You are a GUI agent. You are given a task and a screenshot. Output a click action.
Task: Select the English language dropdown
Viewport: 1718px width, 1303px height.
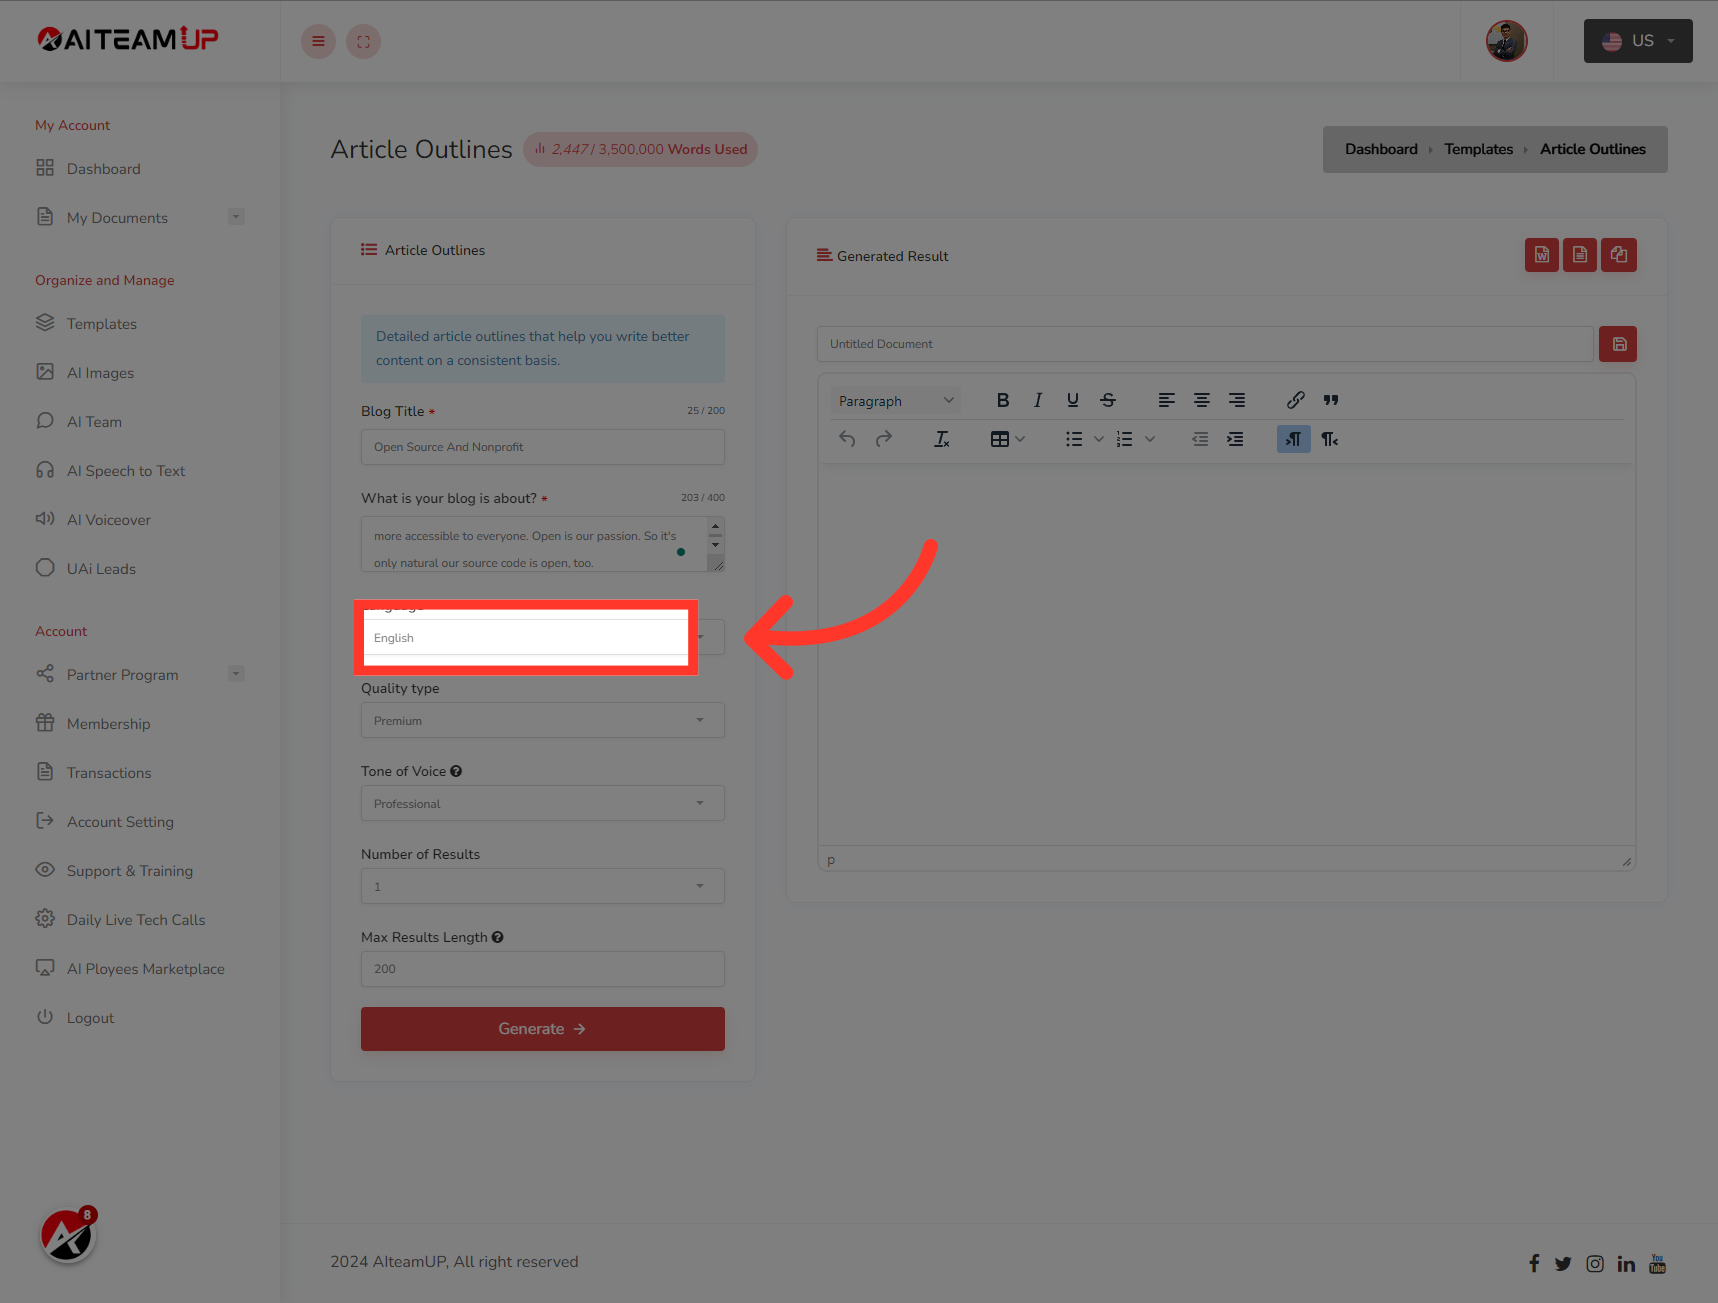[x=543, y=637]
